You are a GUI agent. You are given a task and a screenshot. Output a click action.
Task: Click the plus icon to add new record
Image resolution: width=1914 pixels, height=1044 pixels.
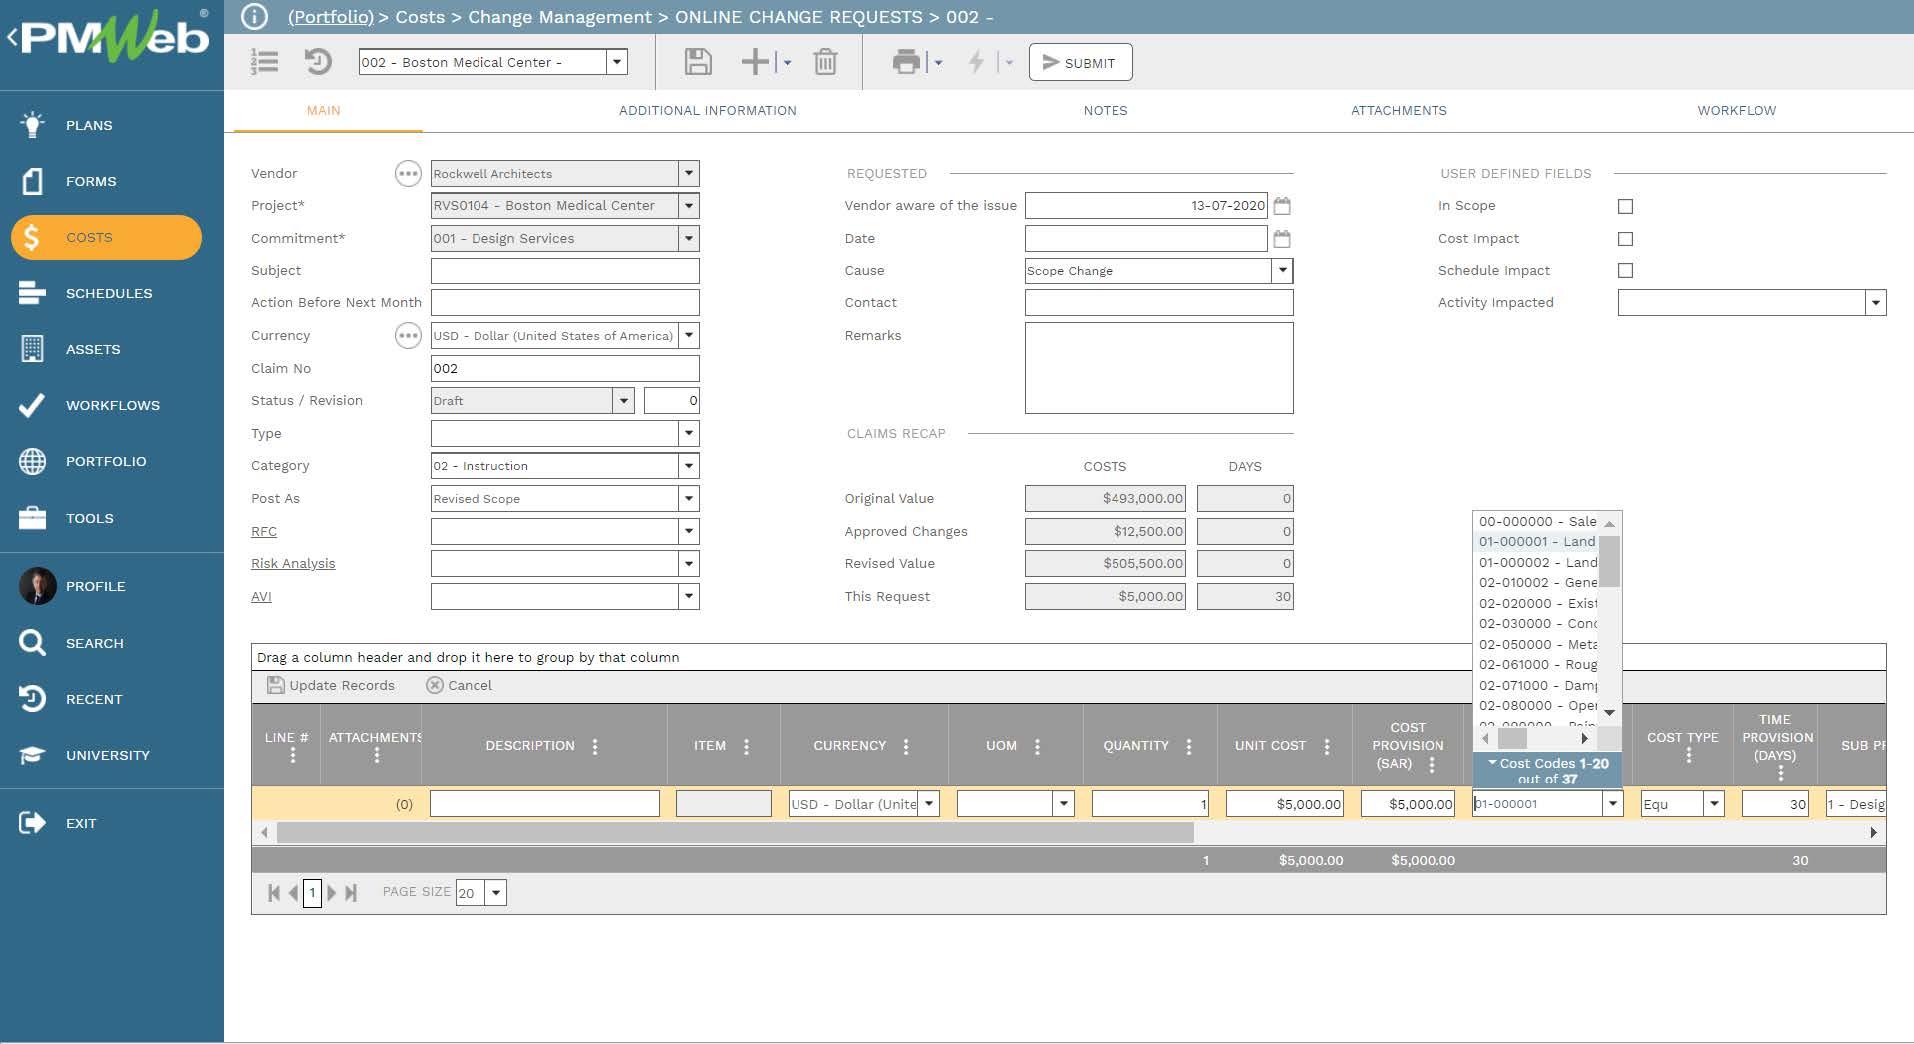pos(755,62)
